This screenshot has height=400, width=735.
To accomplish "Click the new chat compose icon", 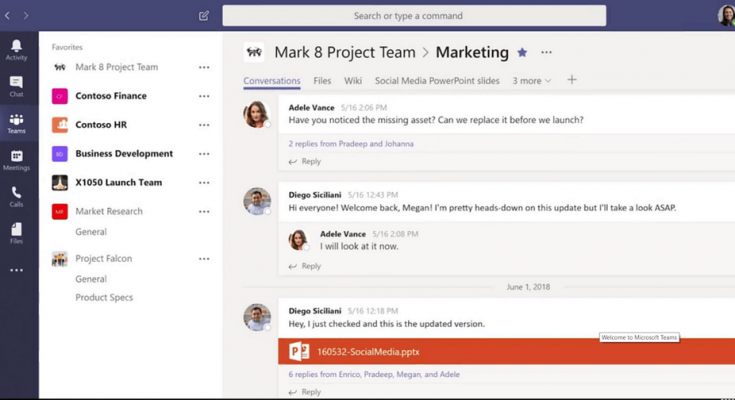I will tap(204, 16).
